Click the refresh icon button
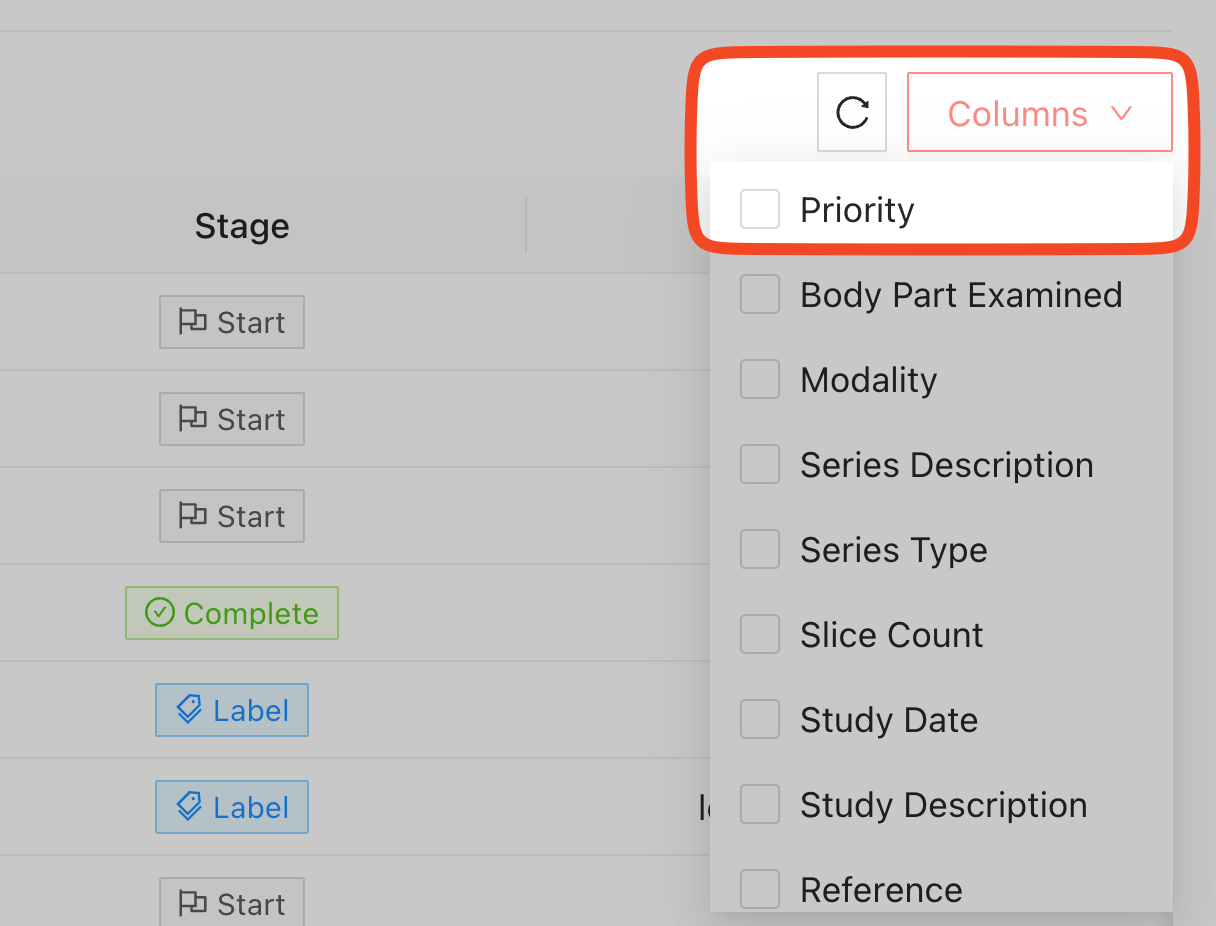Screen dimensions: 1216x926 852,113
